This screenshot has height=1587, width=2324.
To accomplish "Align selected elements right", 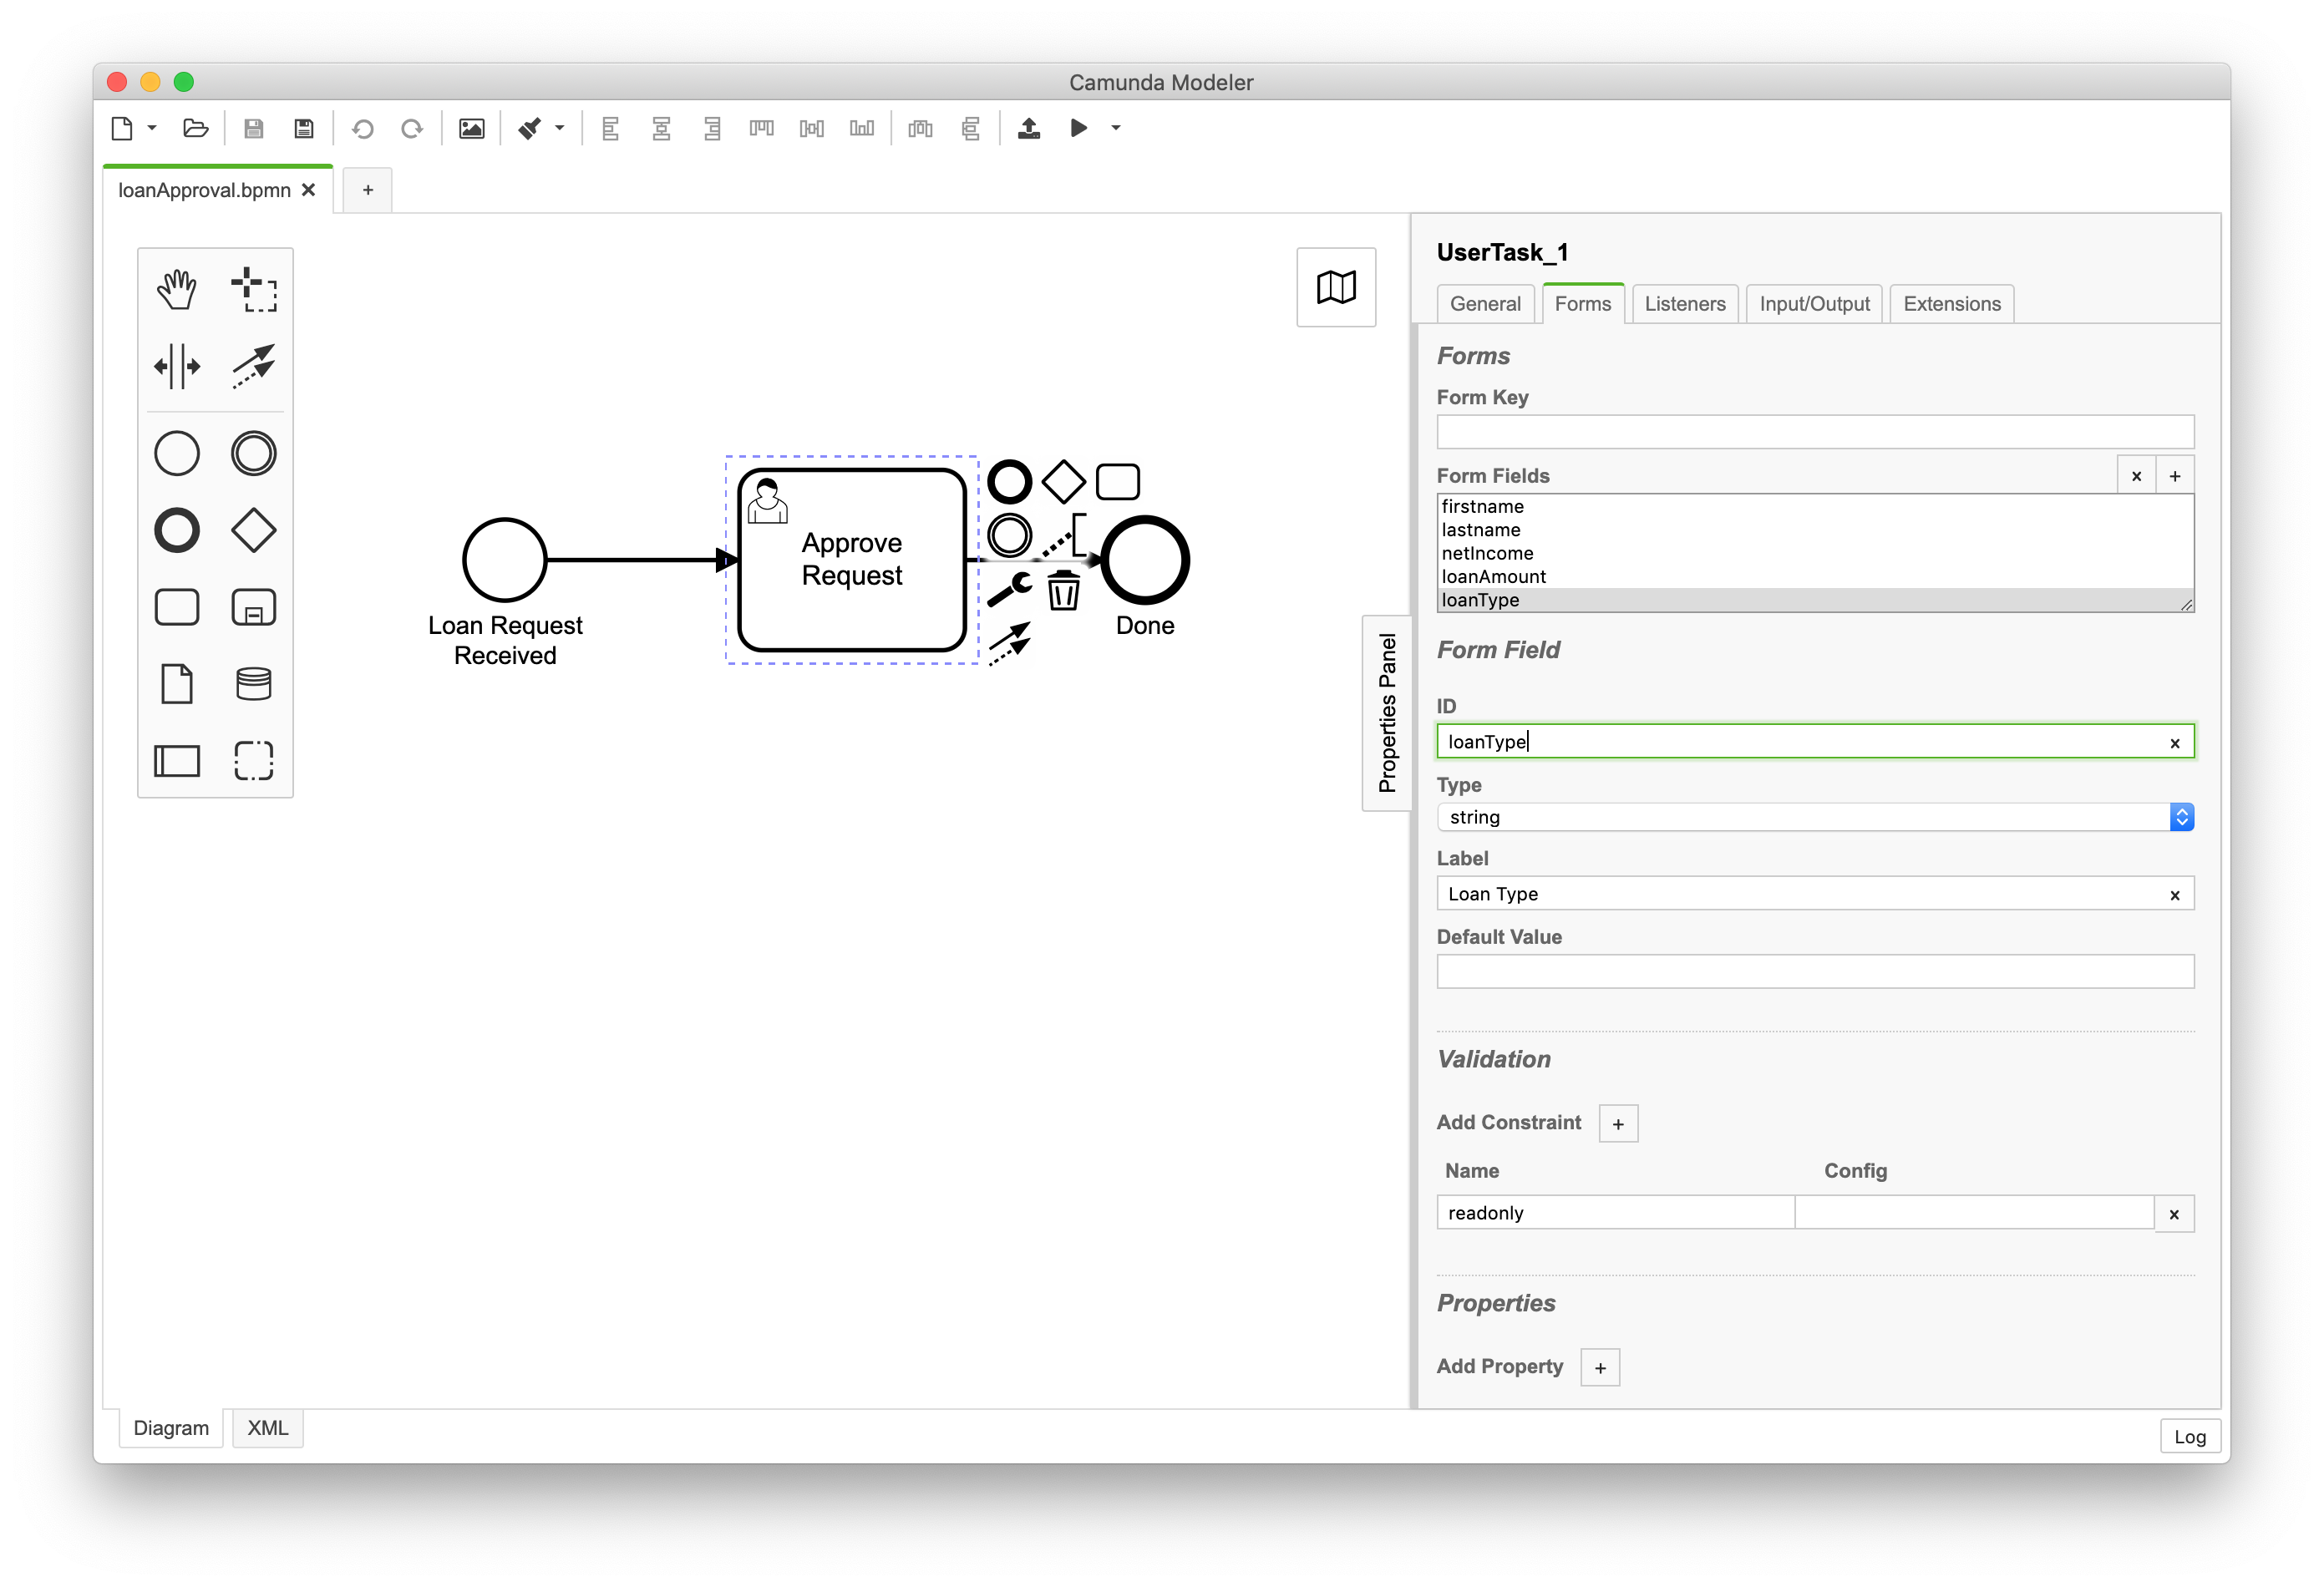I will [712, 128].
